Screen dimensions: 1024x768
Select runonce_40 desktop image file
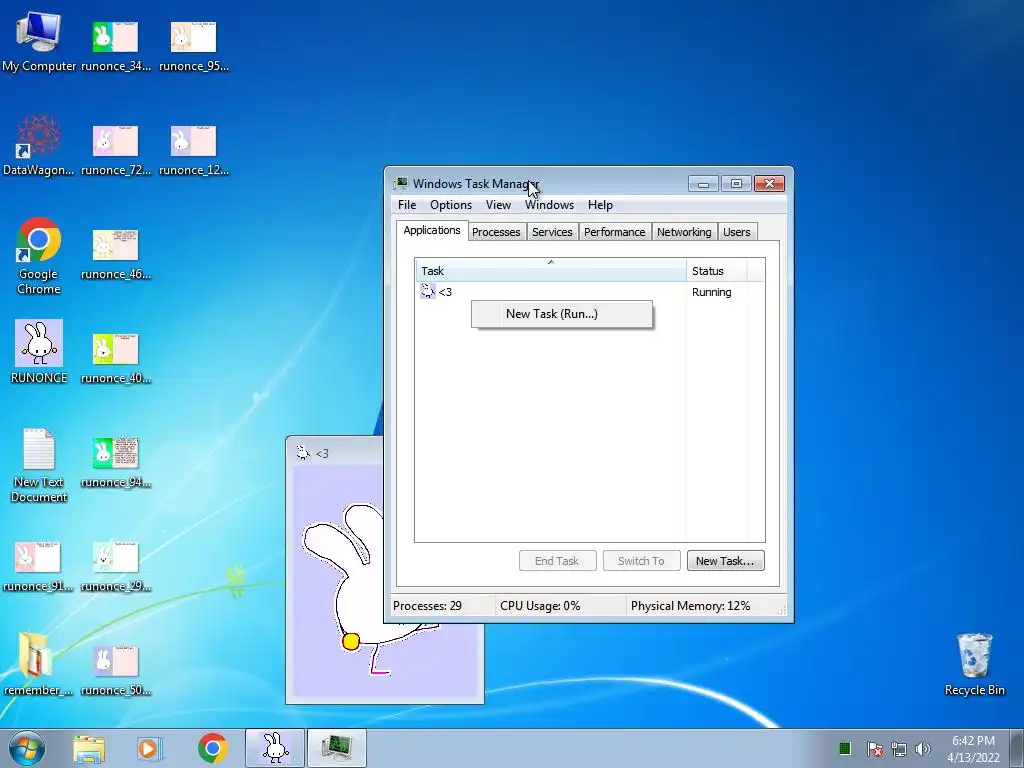point(116,357)
